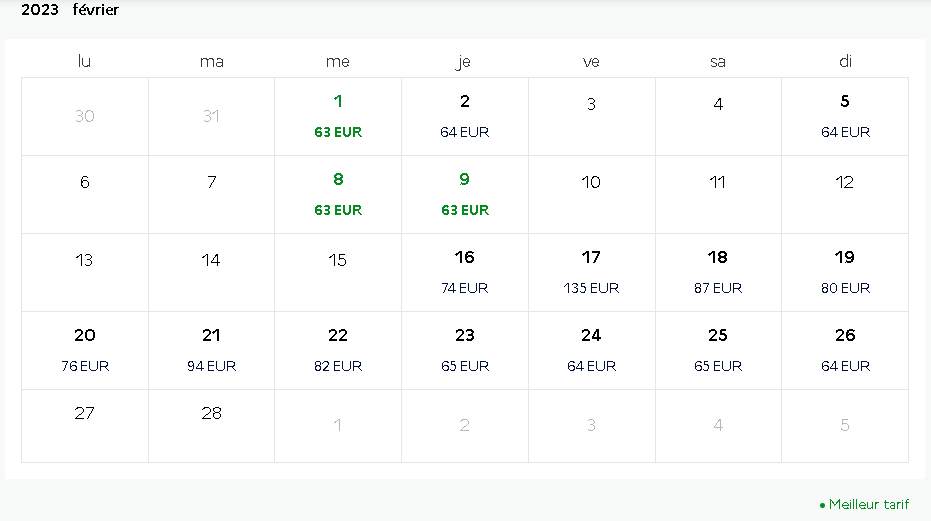Choose Sunday February 5 at 64 EUR

(845, 116)
